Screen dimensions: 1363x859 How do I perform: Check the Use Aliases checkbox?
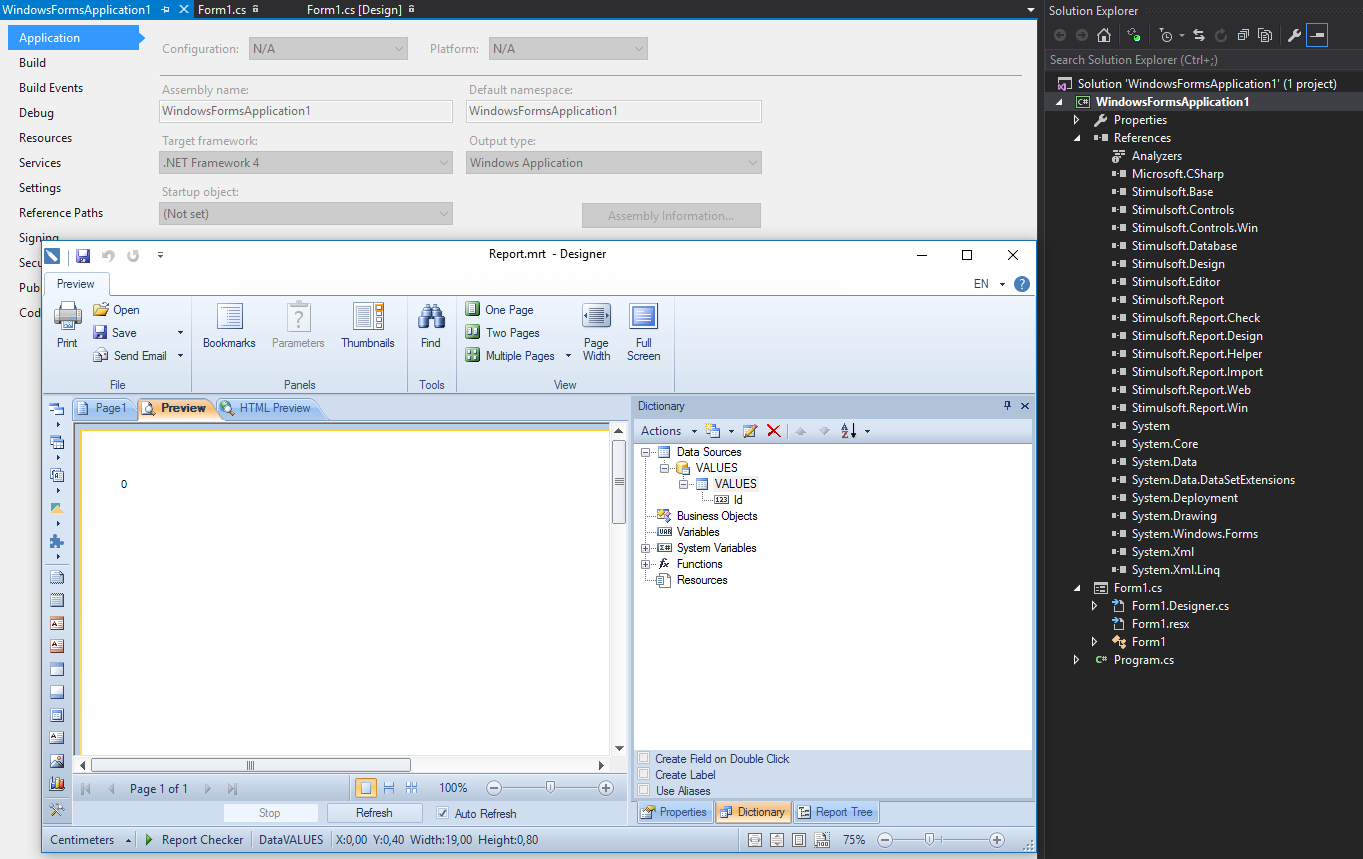pyautogui.click(x=644, y=791)
